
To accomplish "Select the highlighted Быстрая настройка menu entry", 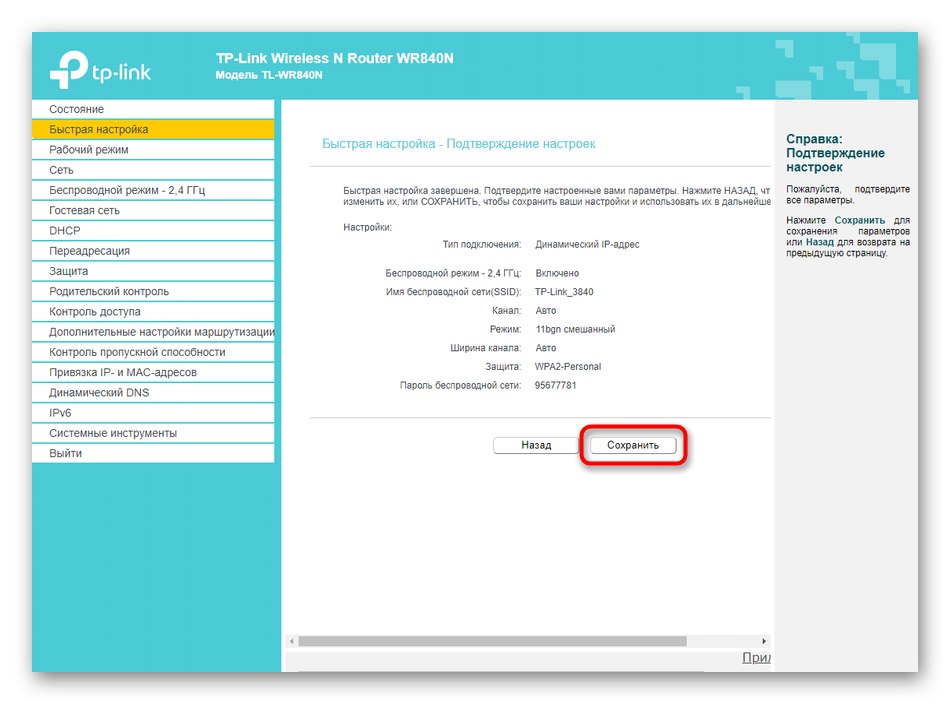I will click(x=150, y=129).
